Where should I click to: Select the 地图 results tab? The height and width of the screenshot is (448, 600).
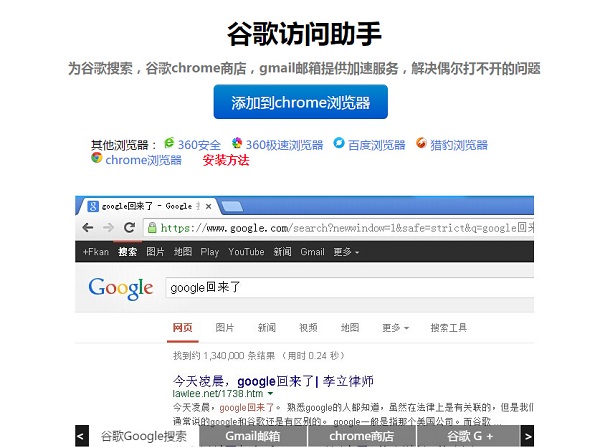(350, 328)
